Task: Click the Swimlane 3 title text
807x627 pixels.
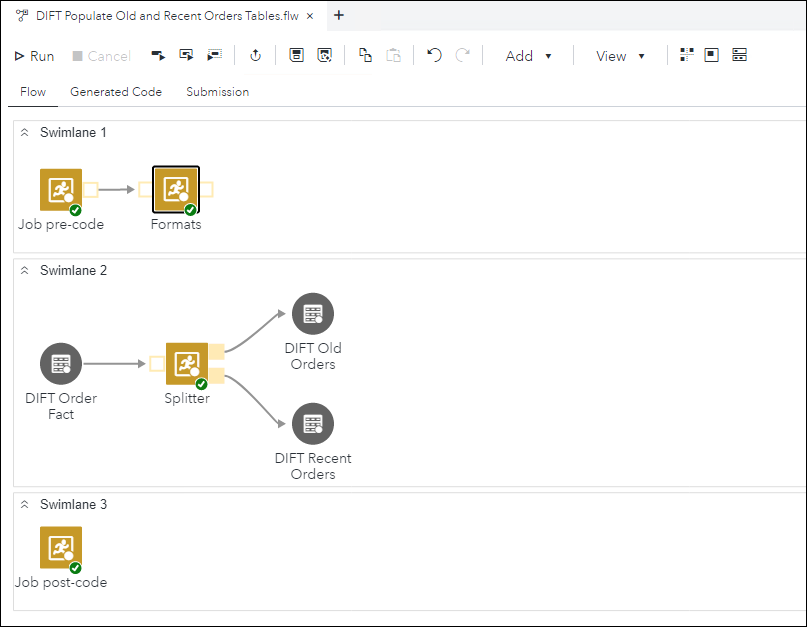Action: pyautogui.click(x=73, y=504)
